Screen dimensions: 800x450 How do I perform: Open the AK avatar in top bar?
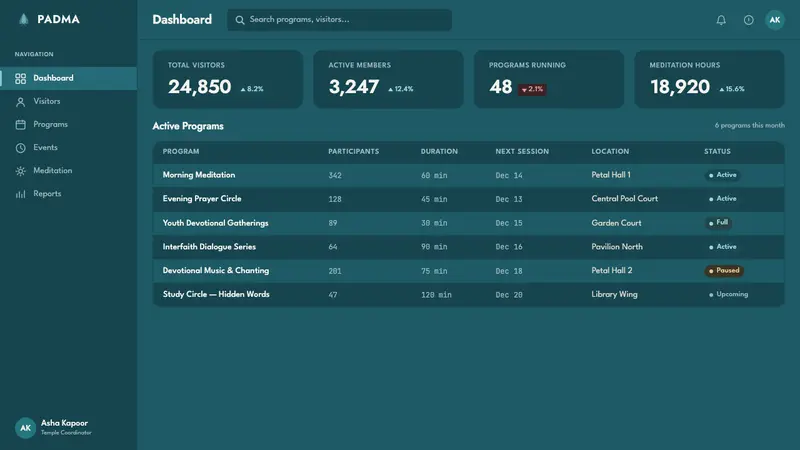click(x=774, y=20)
